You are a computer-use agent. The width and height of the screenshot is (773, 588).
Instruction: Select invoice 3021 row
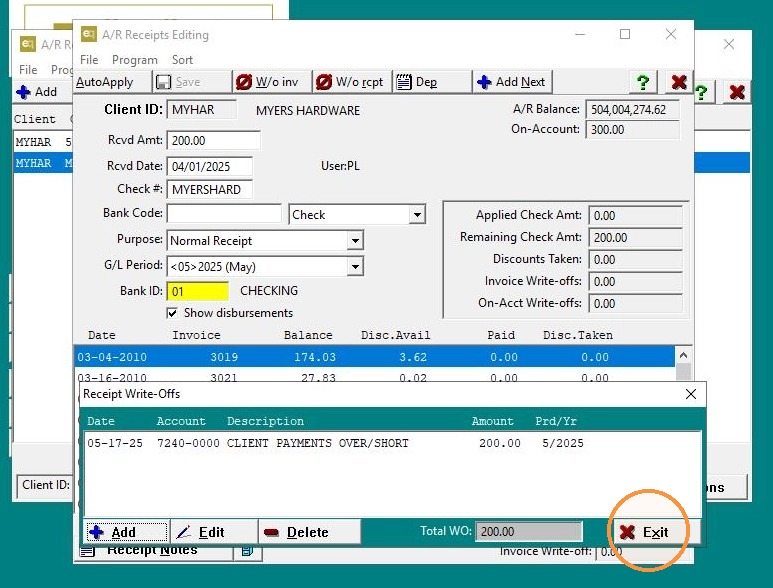tap(374, 377)
